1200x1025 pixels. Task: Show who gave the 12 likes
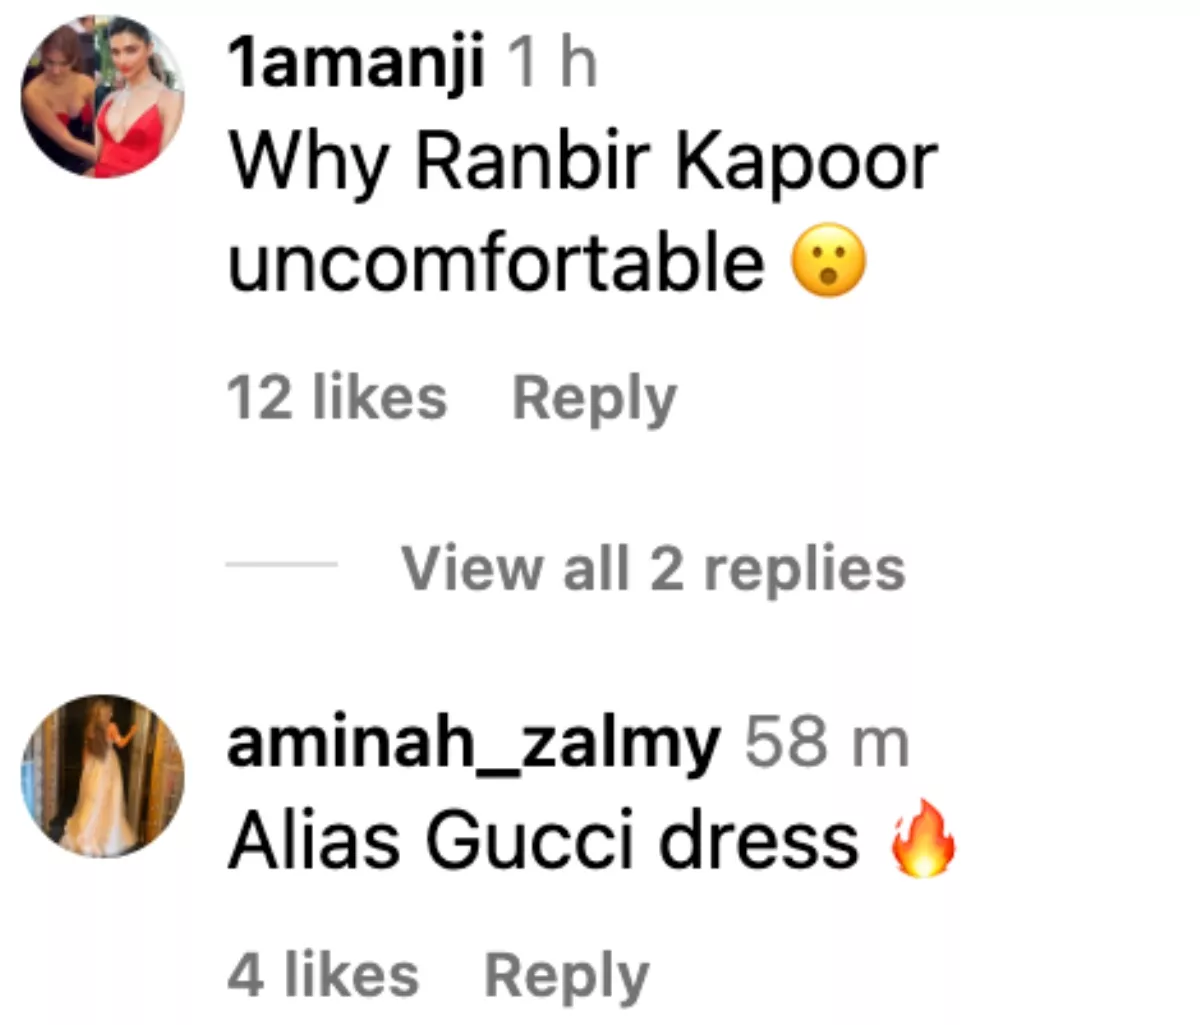(x=337, y=398)
